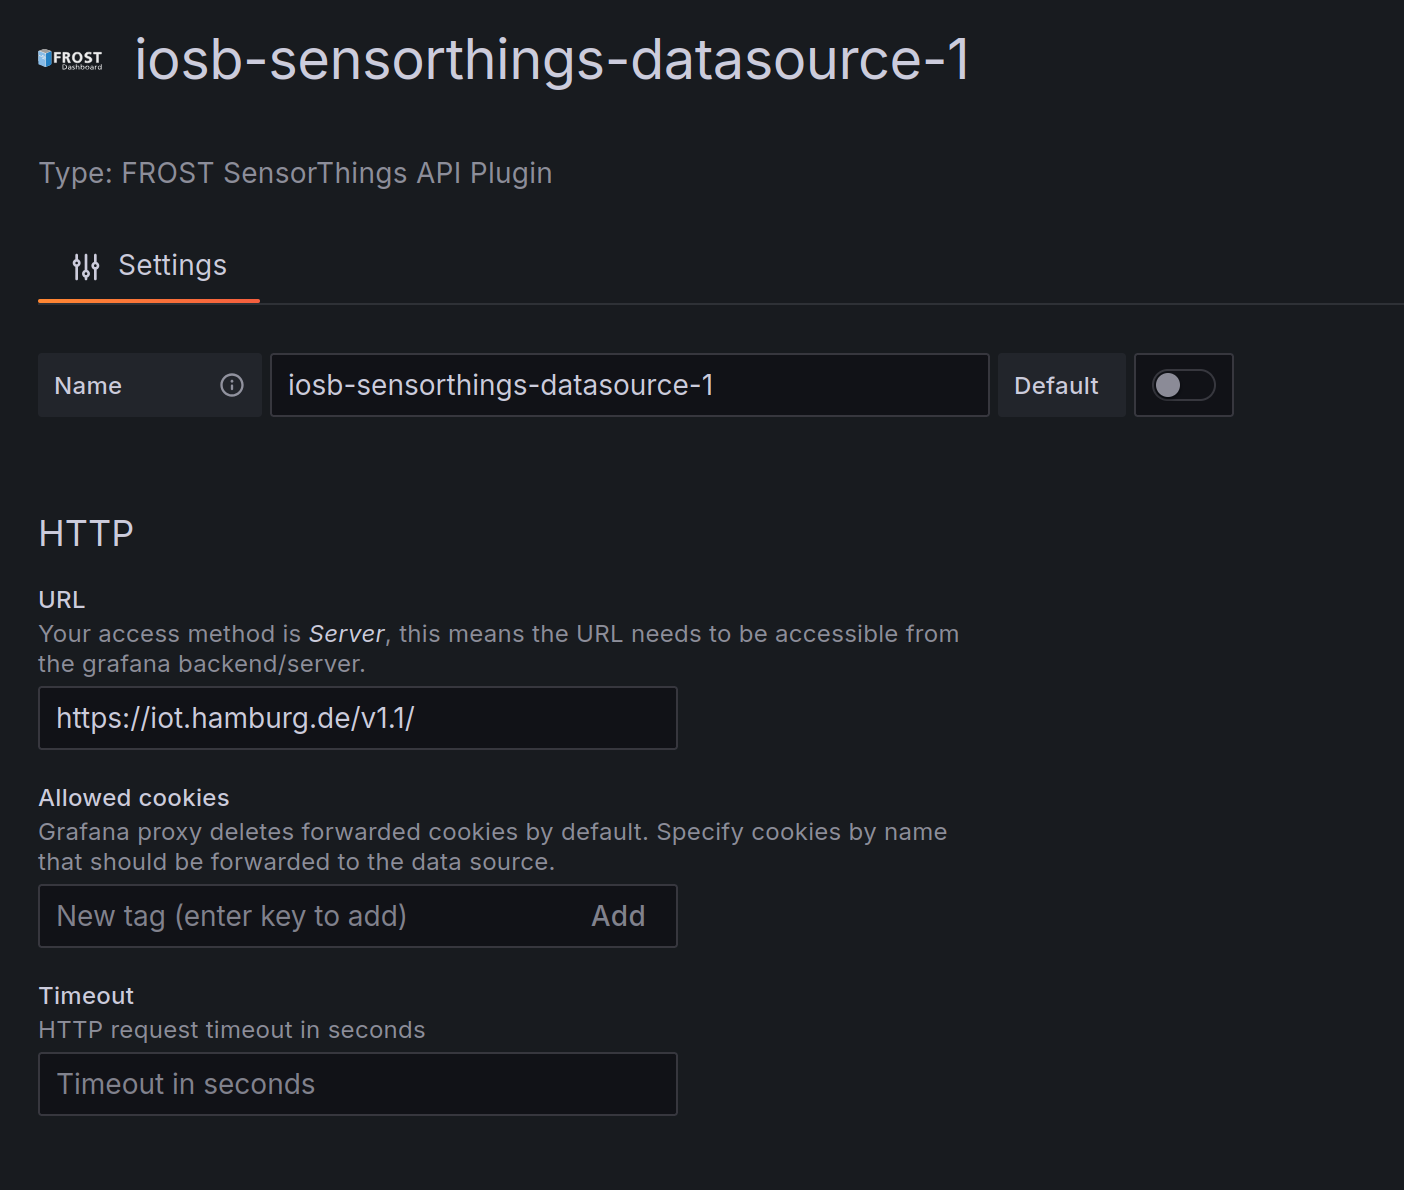Click the HTTP request timeout description text
The height and width of the screenshot is (1190, 1404).
pyautogui.click(x=232, y=1030)
